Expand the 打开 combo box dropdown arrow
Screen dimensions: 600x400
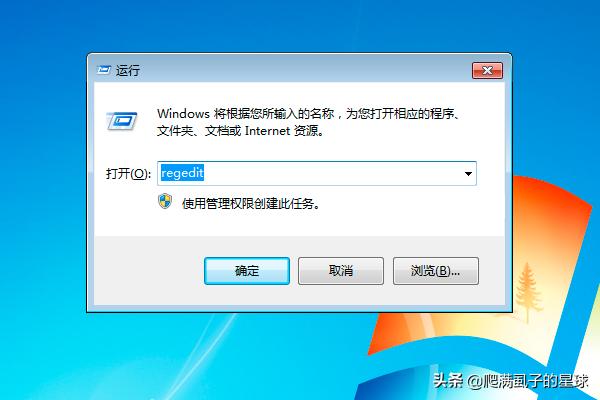(x=468, y=174)
